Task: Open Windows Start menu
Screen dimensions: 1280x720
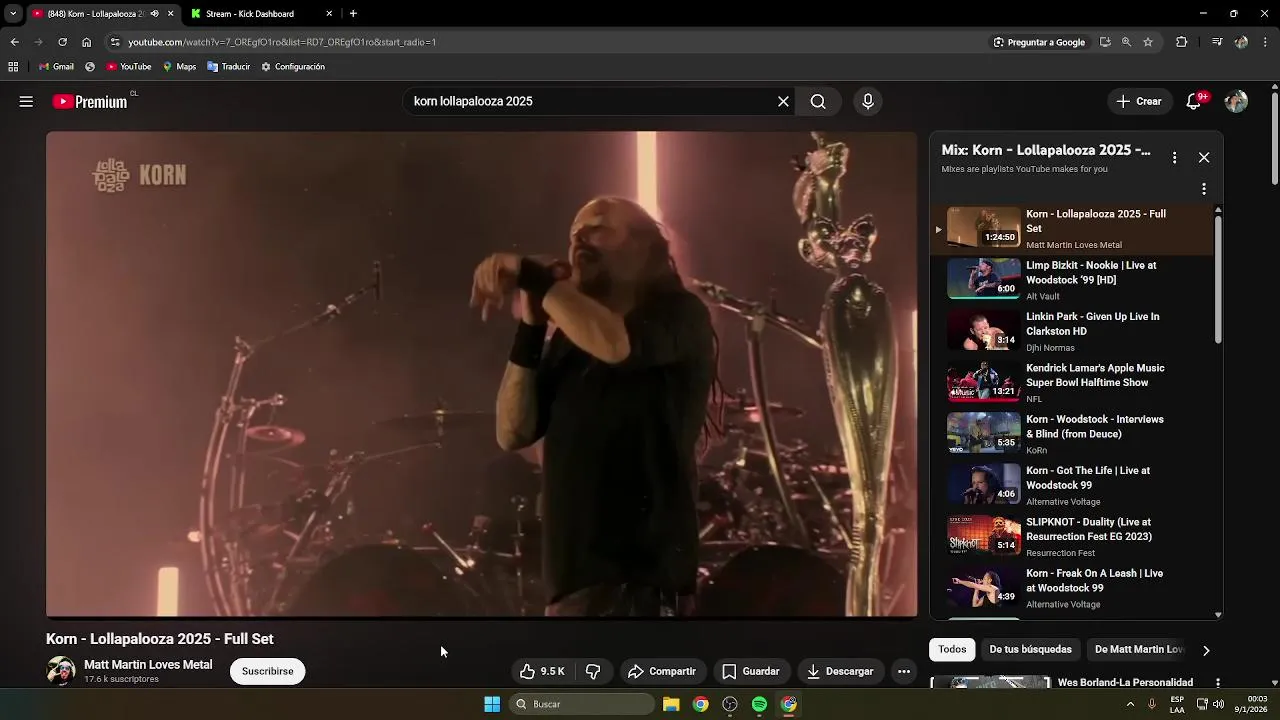Action: pos(492,704)
